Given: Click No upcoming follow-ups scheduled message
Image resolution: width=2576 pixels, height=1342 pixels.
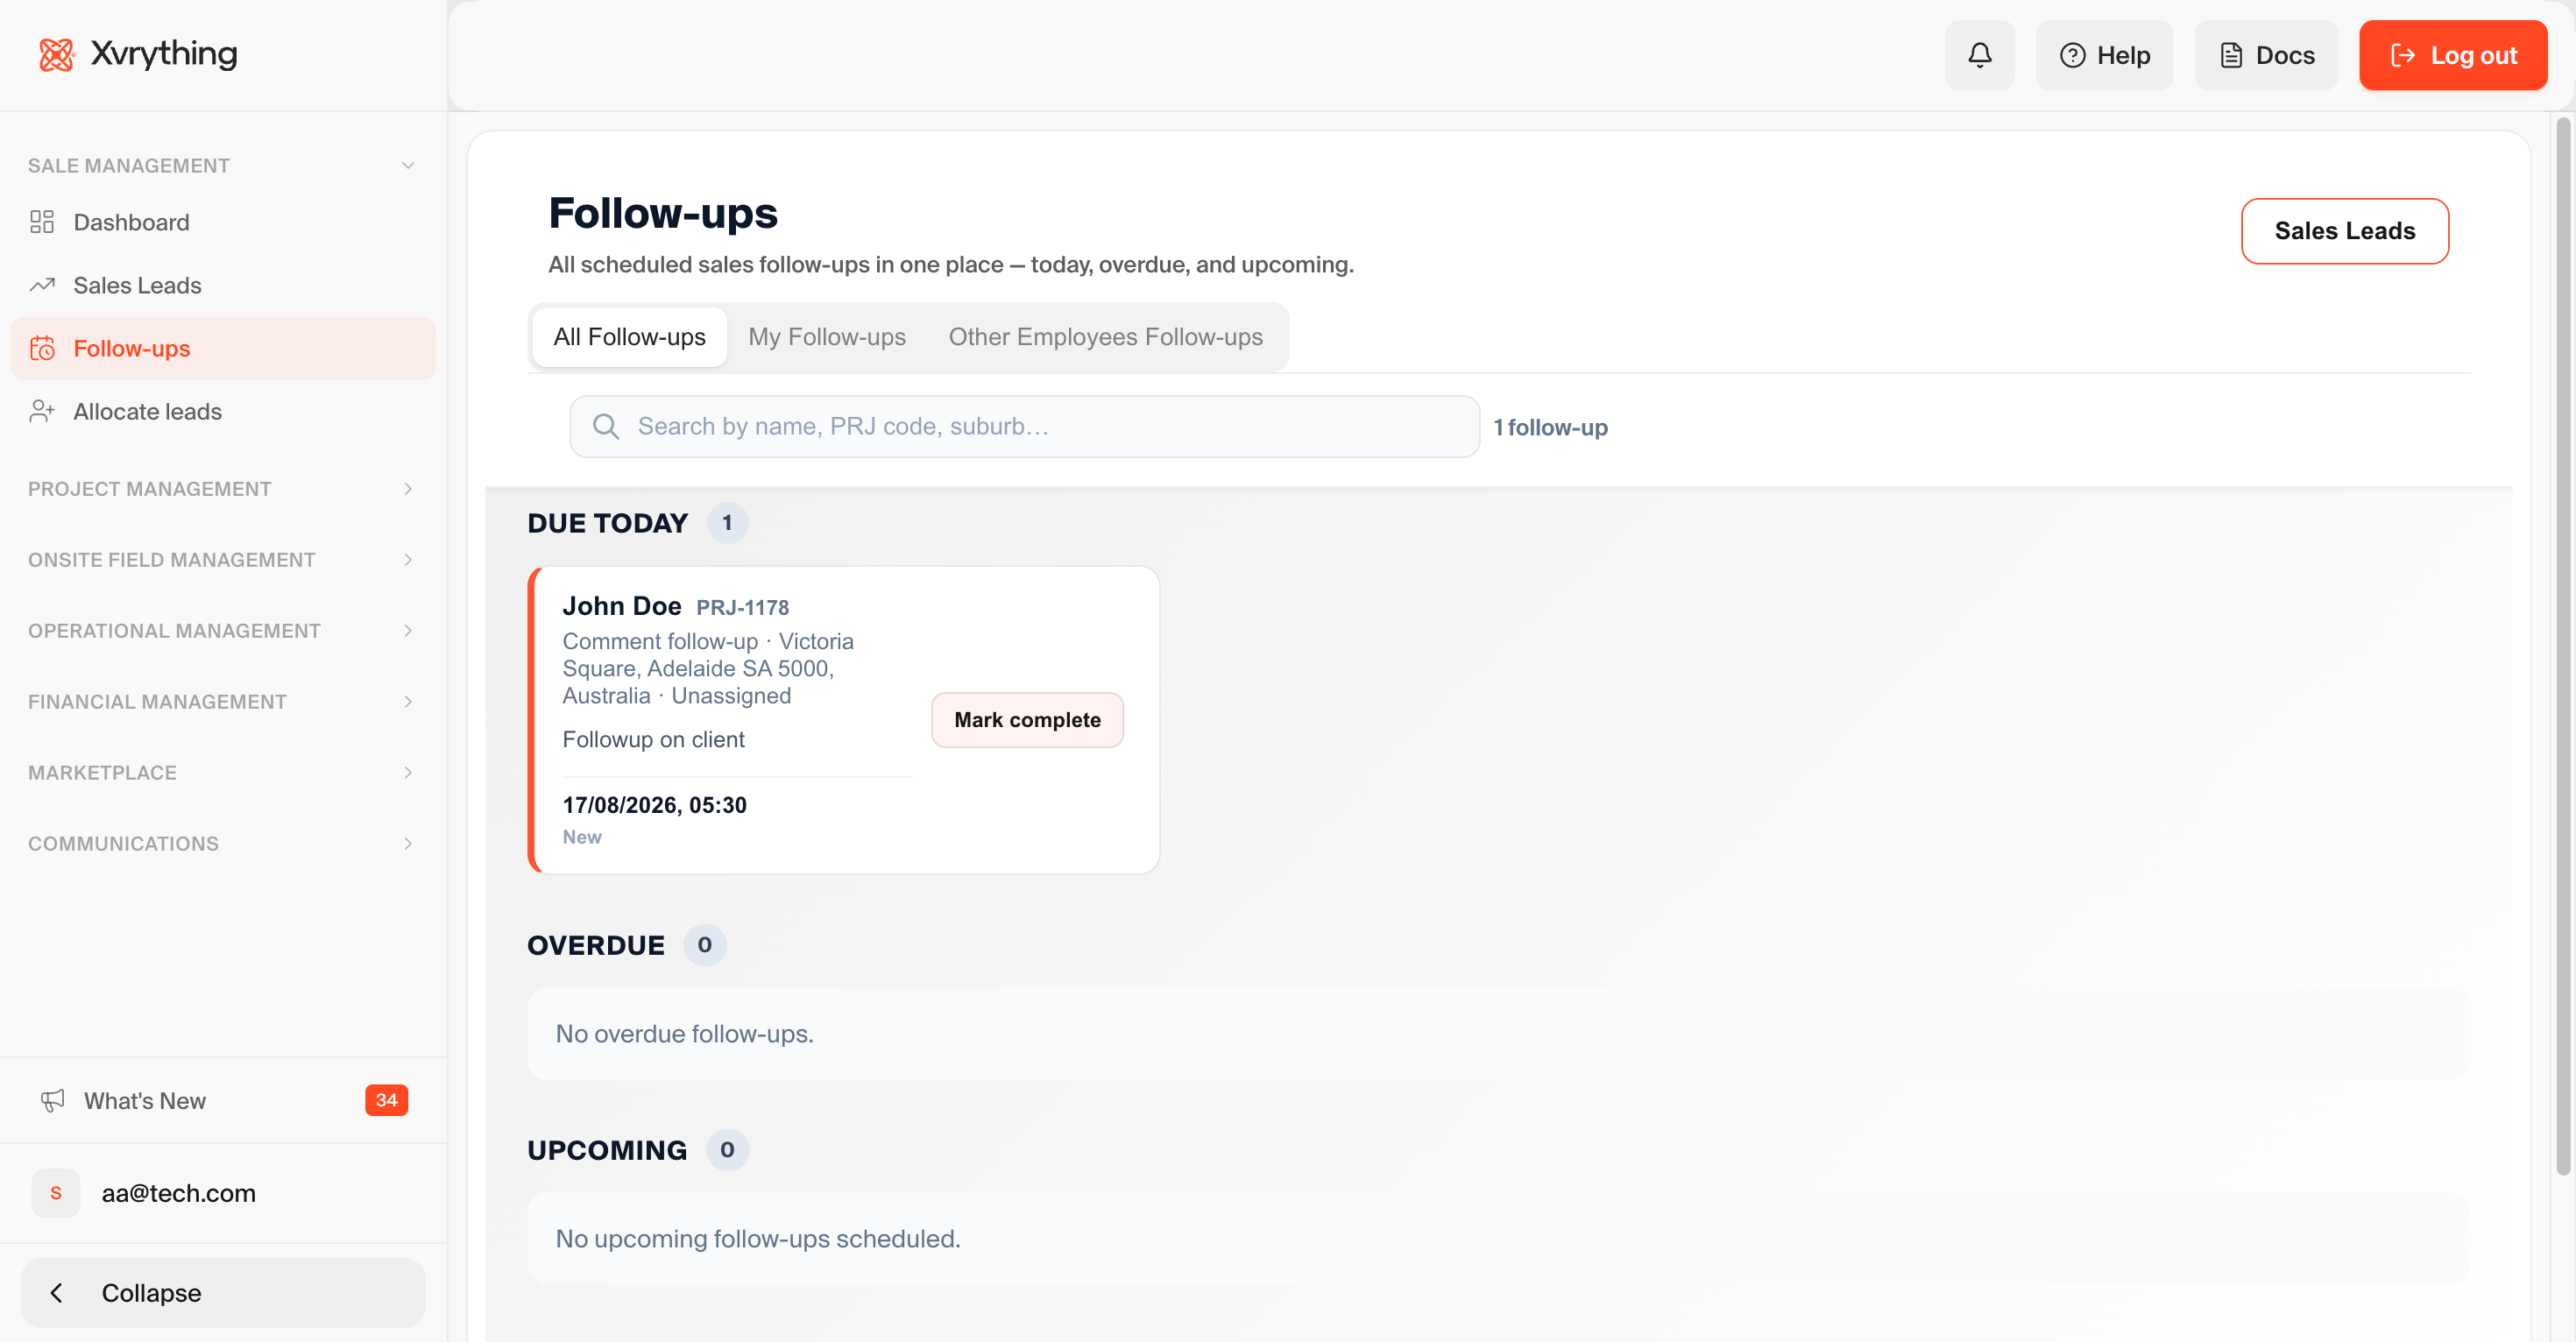Looking at the screenshot, I should [757, 1239].
